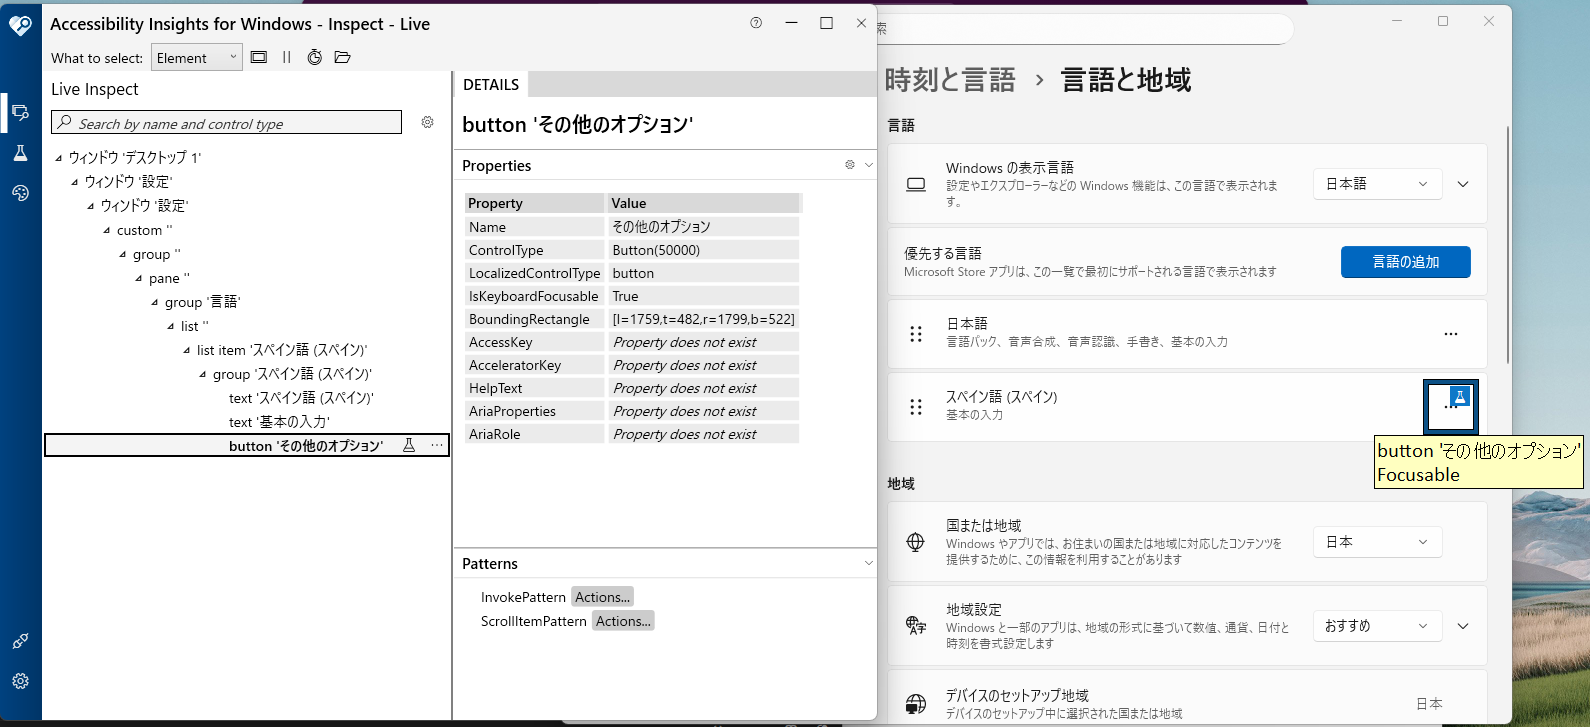1590x727 pixels.
Task: Open Live Inspect mode in the left sidebar
Action: (x=20, y=113)
